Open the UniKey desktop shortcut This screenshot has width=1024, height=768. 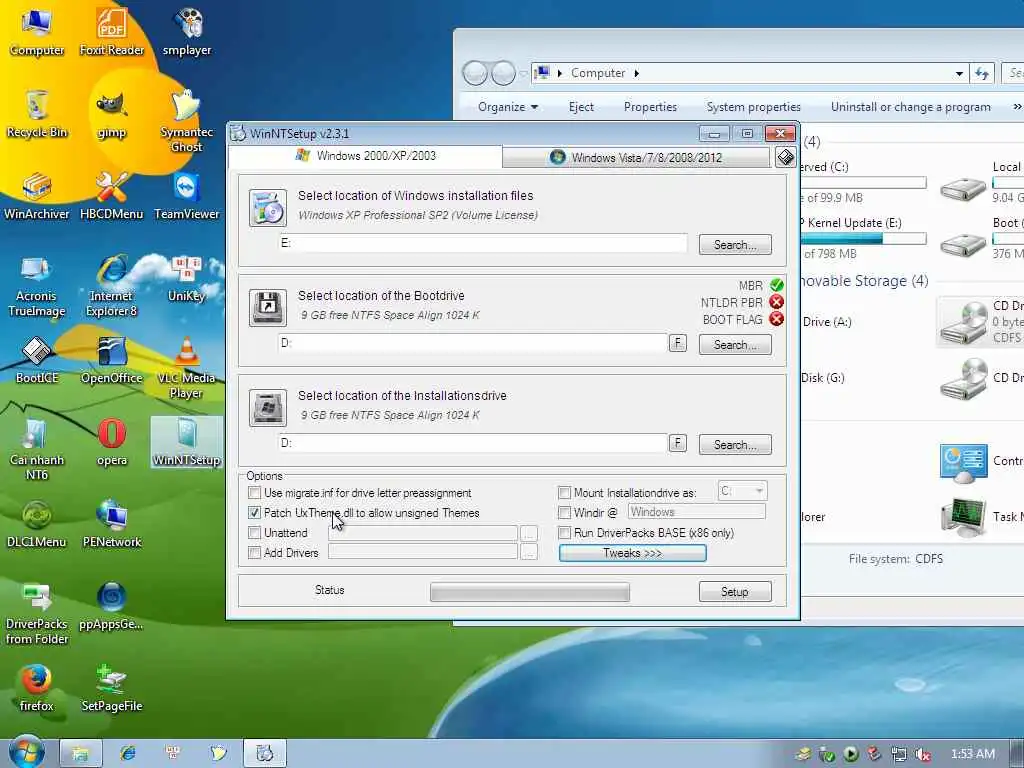pos(187,278)
